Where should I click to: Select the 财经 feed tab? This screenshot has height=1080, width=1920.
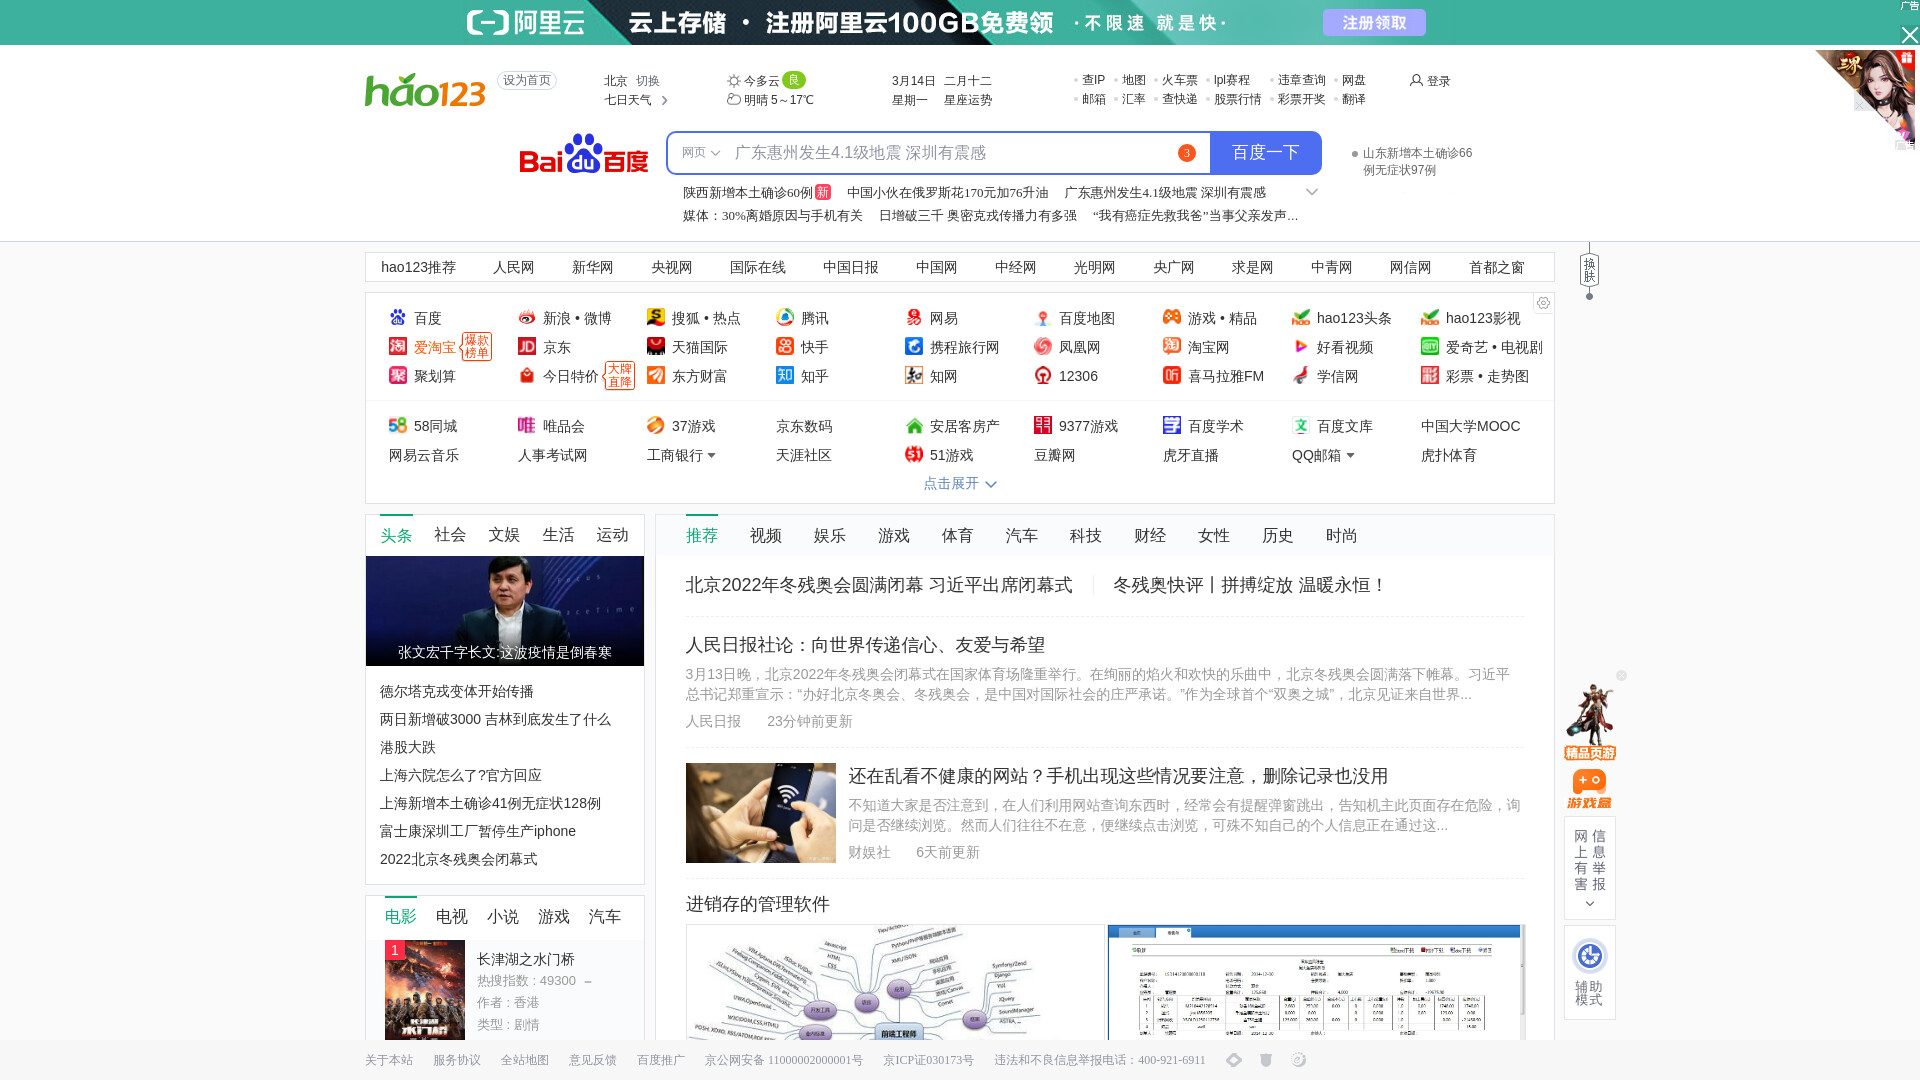[1150, 536]
